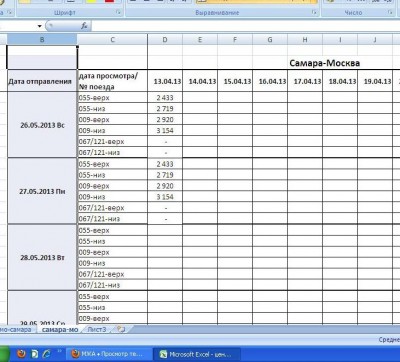Click the Insert Worksheet icon after Лист3
The width and height of the screenshot is (400, 362).
pos(121,329)
